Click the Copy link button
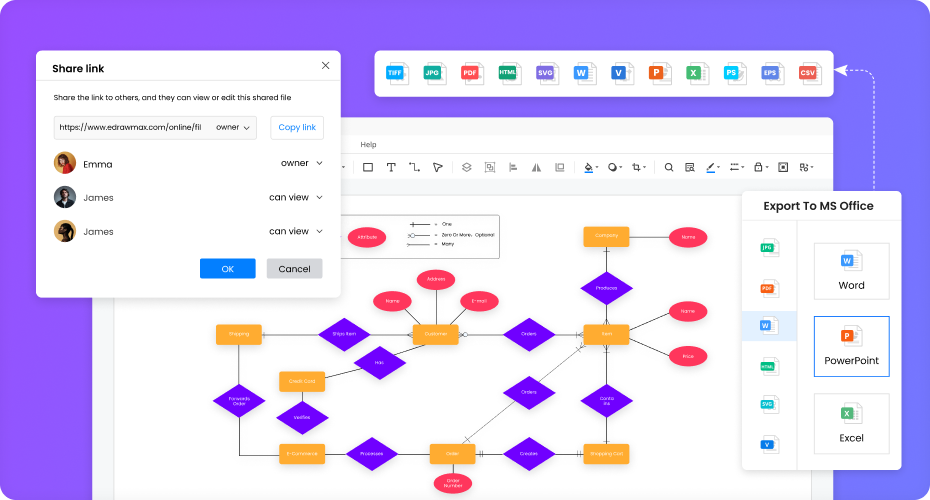This screenshot has width=930, height=500. (297, 127)
